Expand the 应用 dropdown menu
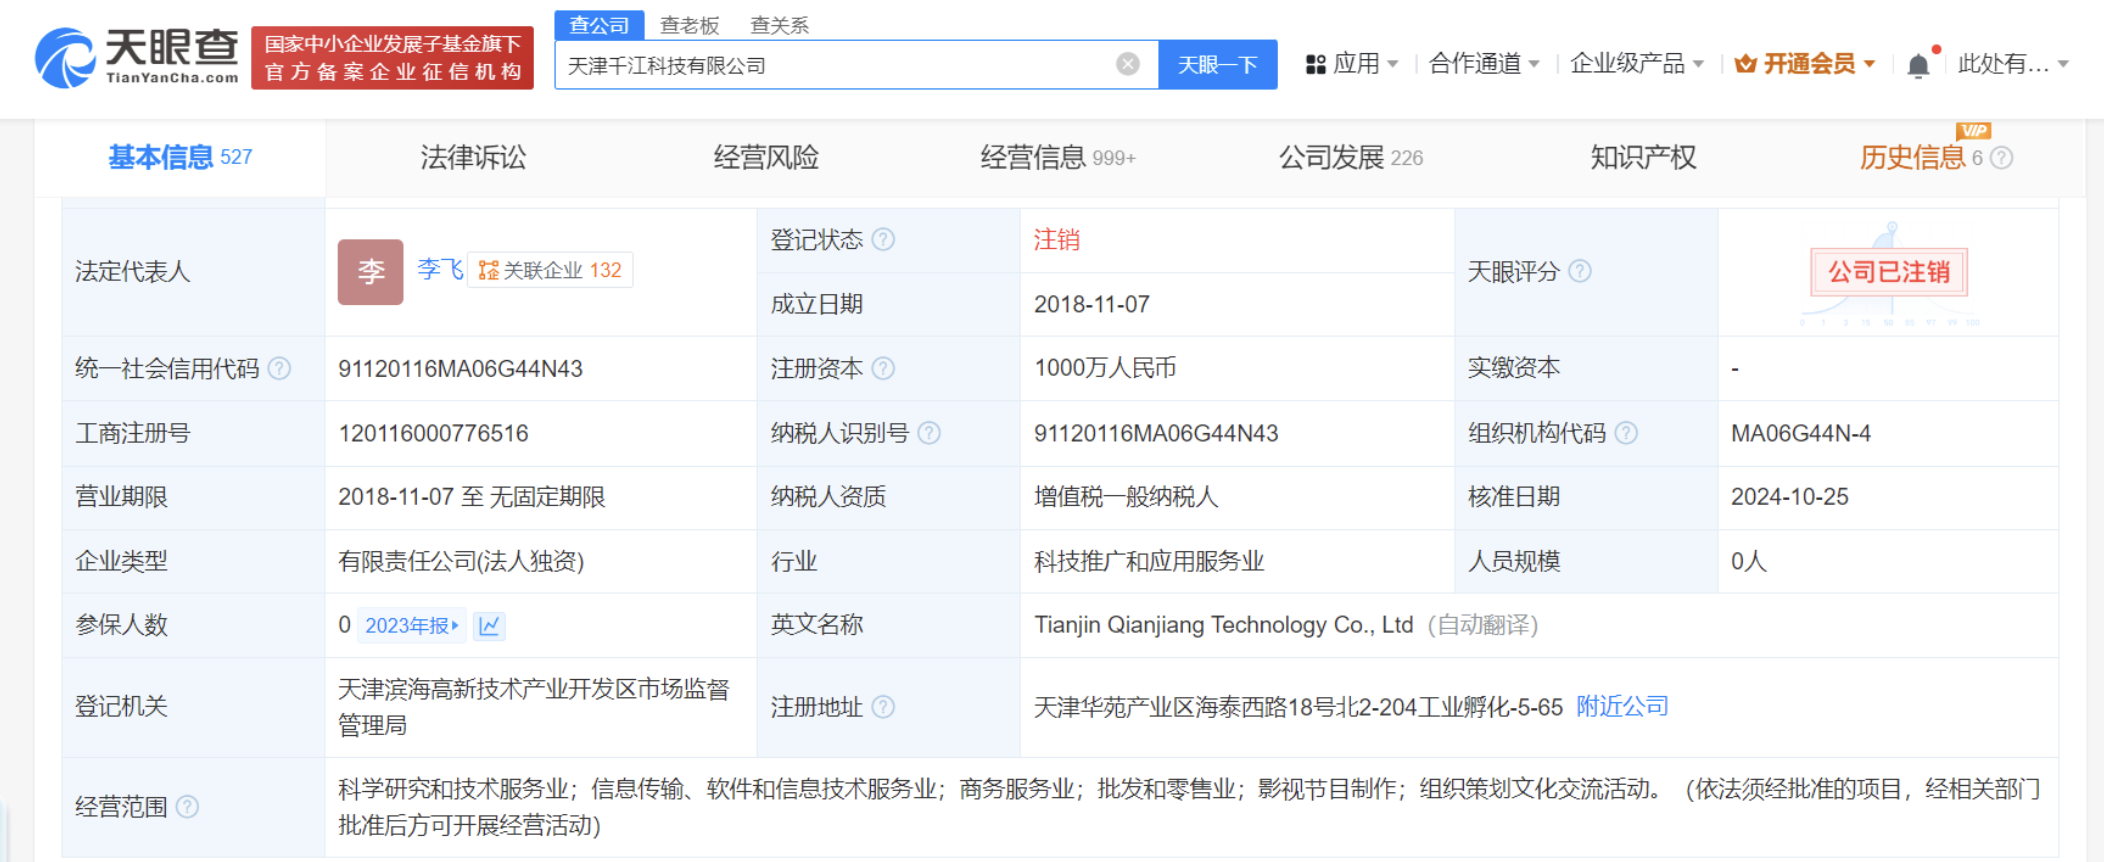The image size is (2104, 862). (1352, 65)
